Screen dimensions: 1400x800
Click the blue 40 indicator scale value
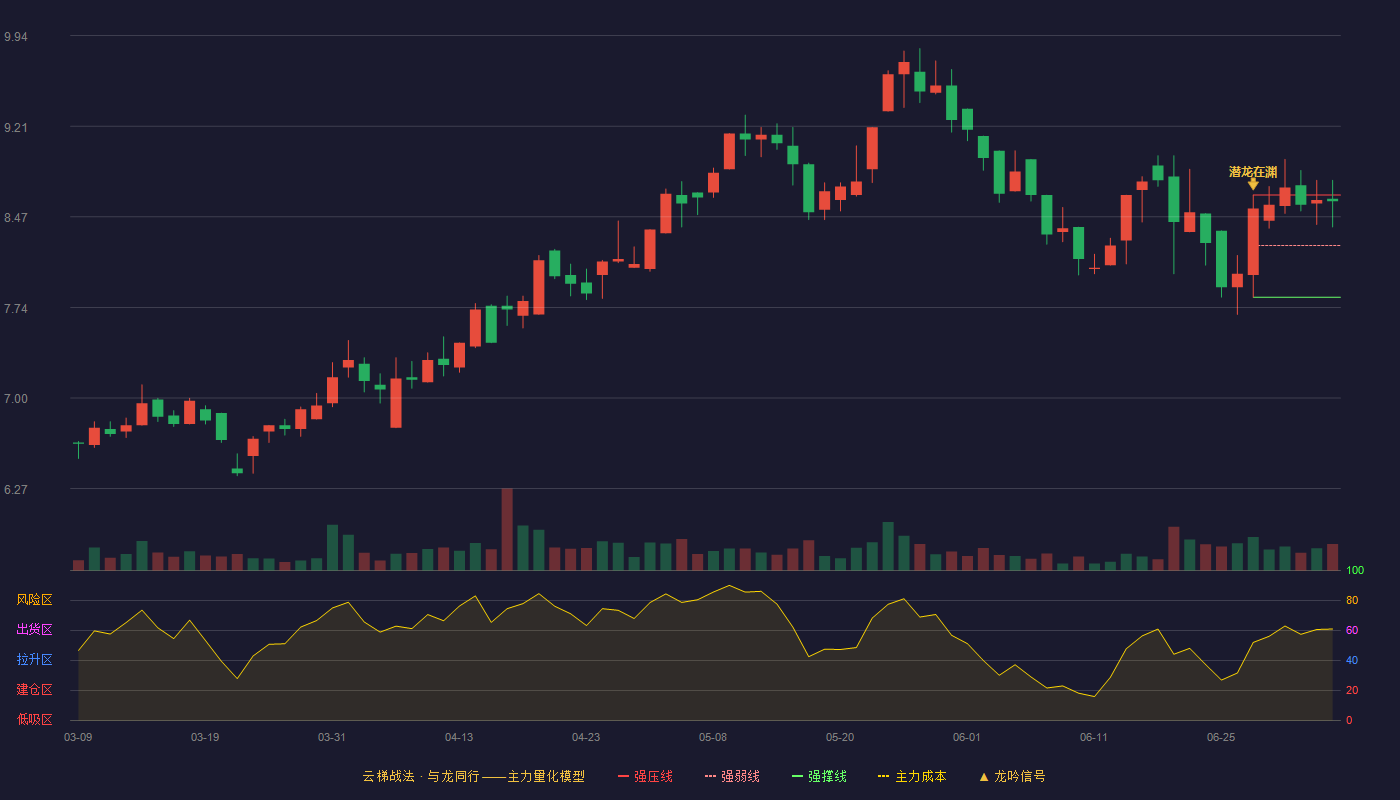click(x=1352, y=660)
